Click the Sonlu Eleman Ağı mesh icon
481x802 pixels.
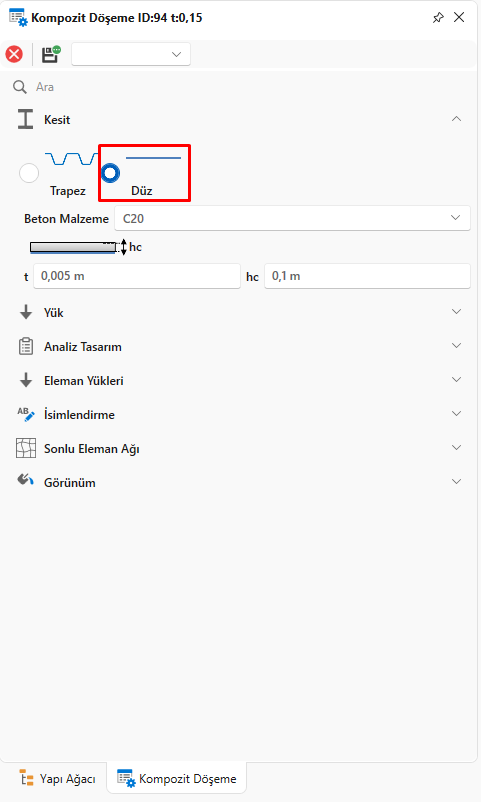26,448
